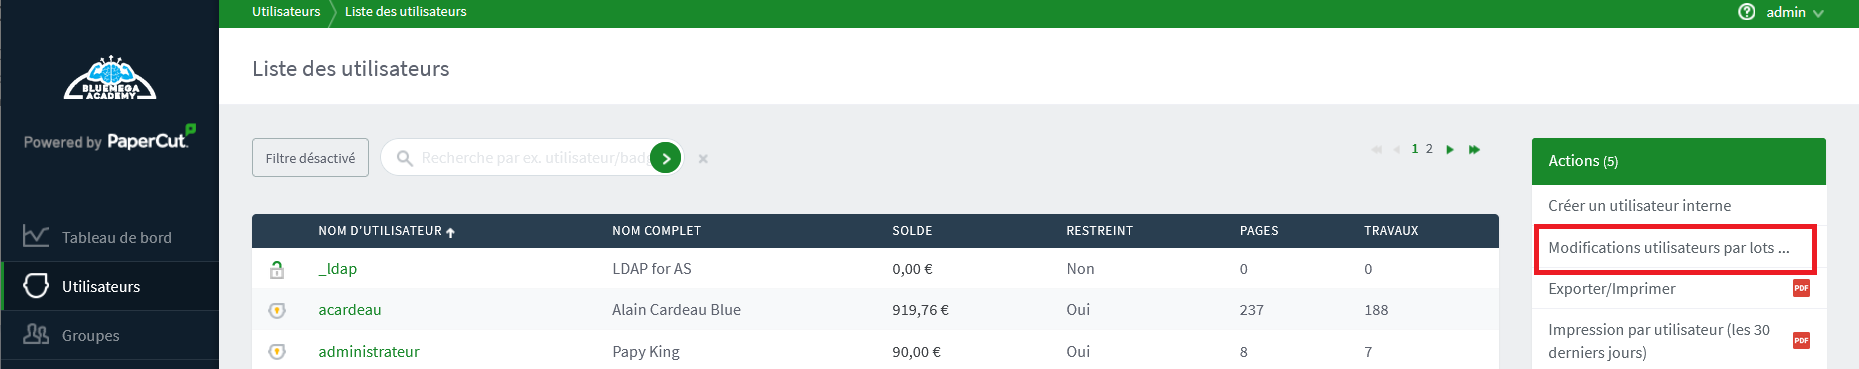Viewport: 1859px width, 369px height.
Task: Click the acardeau restricted shield icon
Action: [x=277, y=311]
